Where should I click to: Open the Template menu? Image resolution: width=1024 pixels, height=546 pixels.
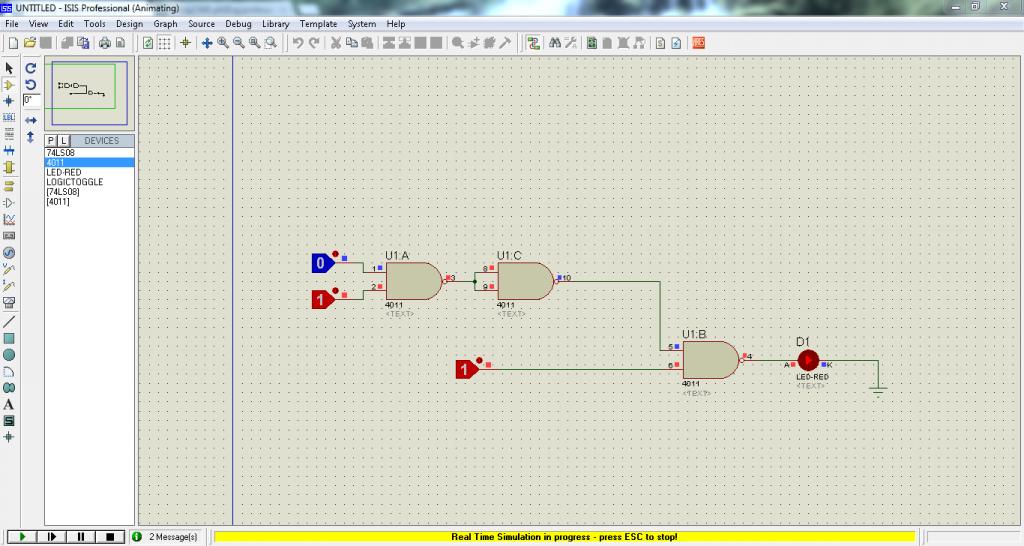pos(319,24)
